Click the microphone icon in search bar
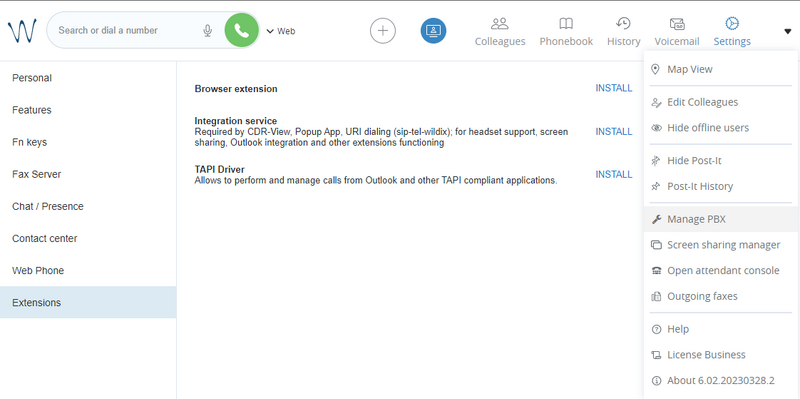This screenshot has width=800, height=399. [207, 31]
